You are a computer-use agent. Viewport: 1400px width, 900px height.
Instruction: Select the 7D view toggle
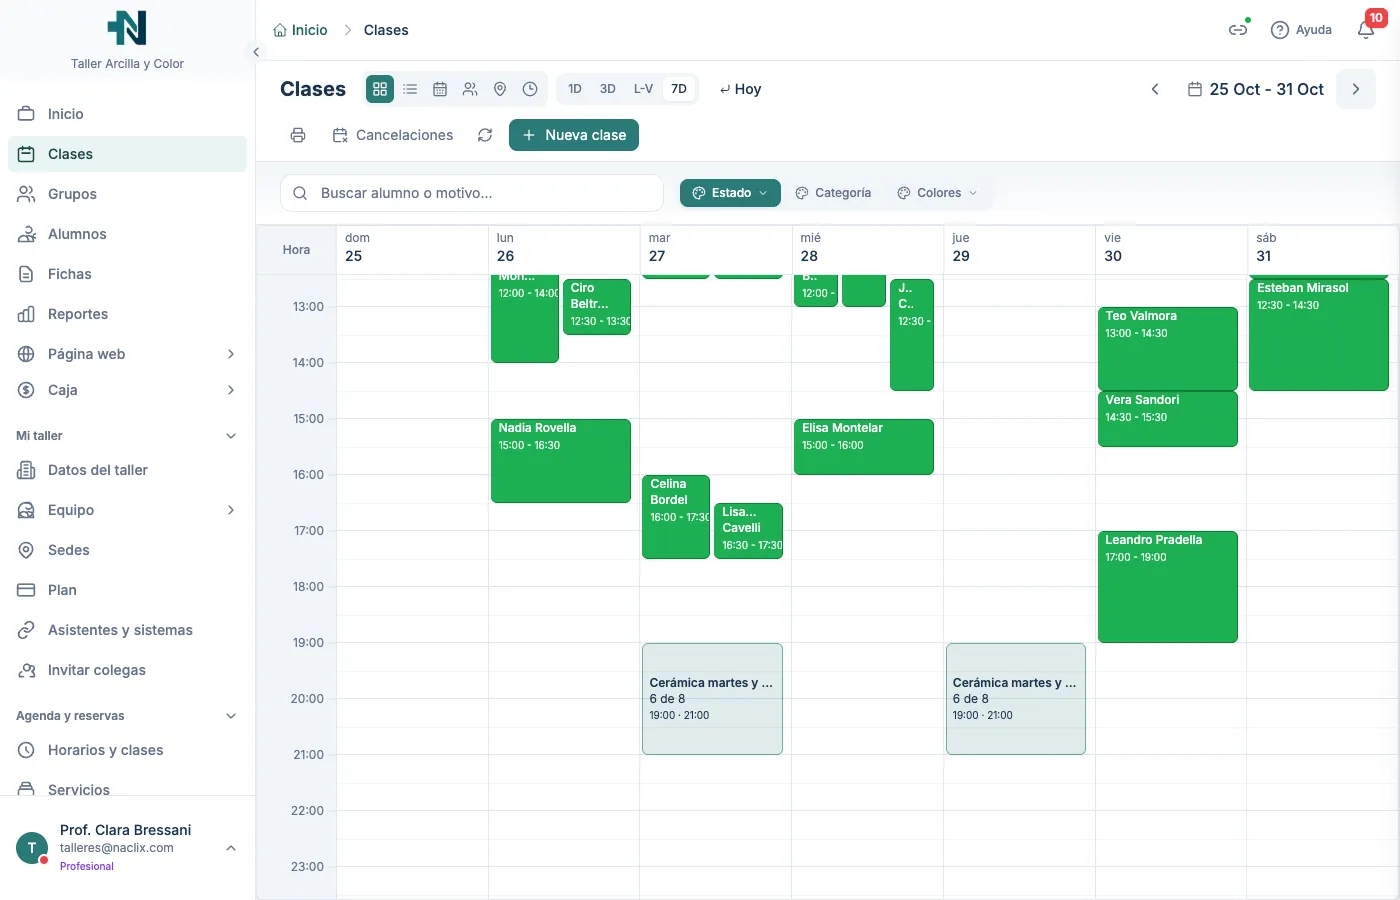(x=679, y=89)
